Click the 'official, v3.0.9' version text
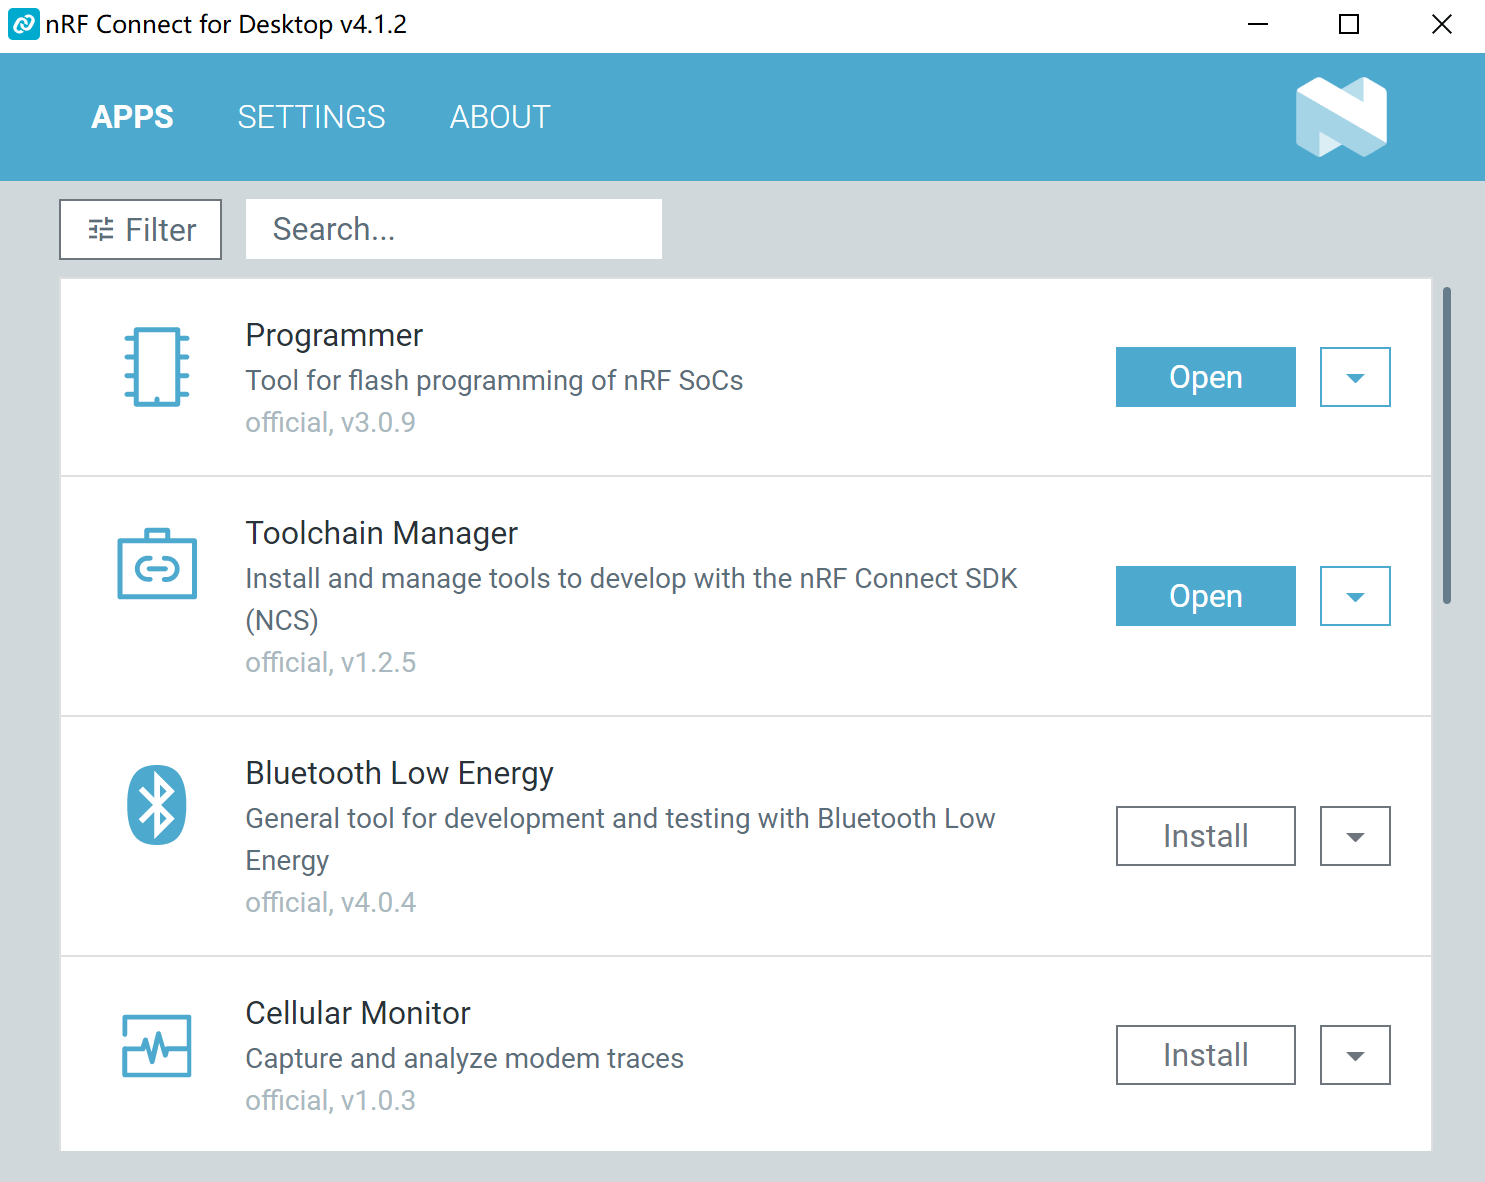 tap(331, 422)
